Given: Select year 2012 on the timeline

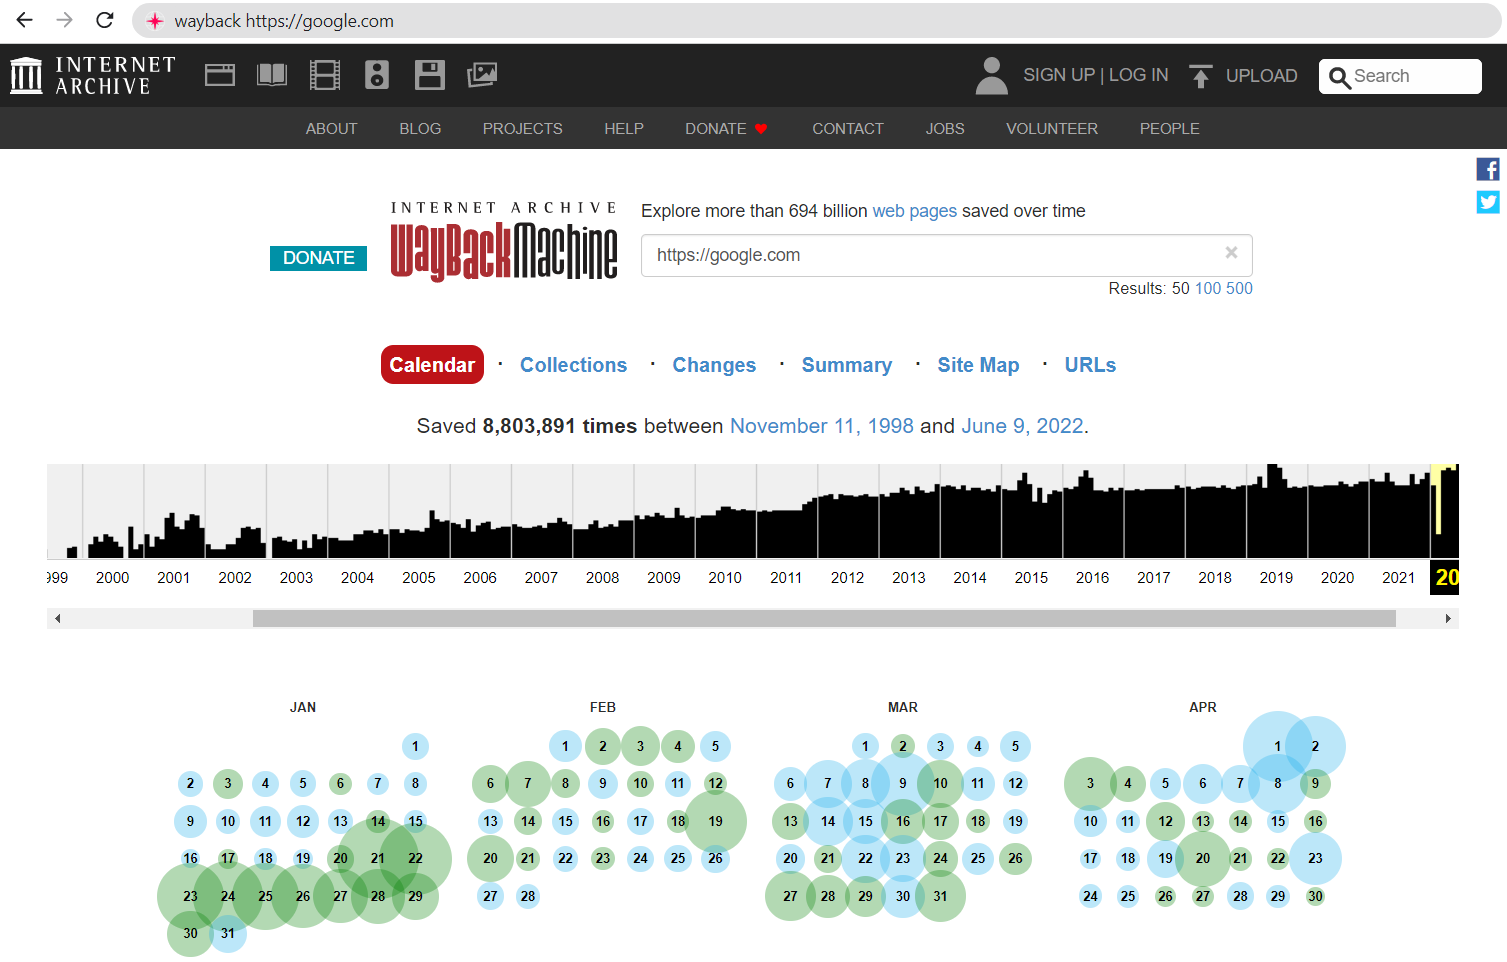Looking at the screenshot, I should tap(847, 577).
